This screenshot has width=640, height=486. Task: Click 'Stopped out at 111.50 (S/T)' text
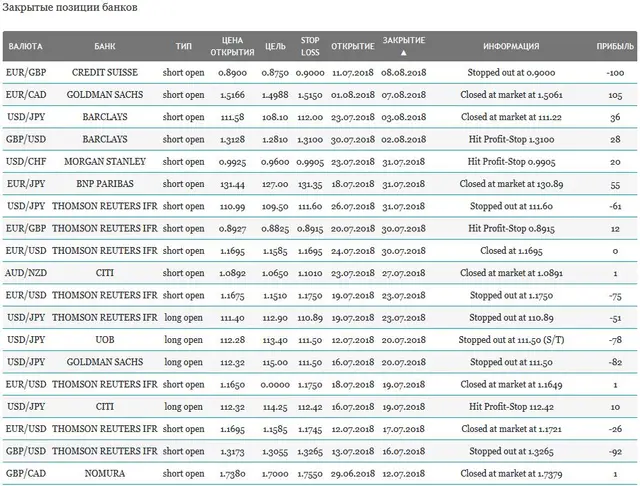511,340
